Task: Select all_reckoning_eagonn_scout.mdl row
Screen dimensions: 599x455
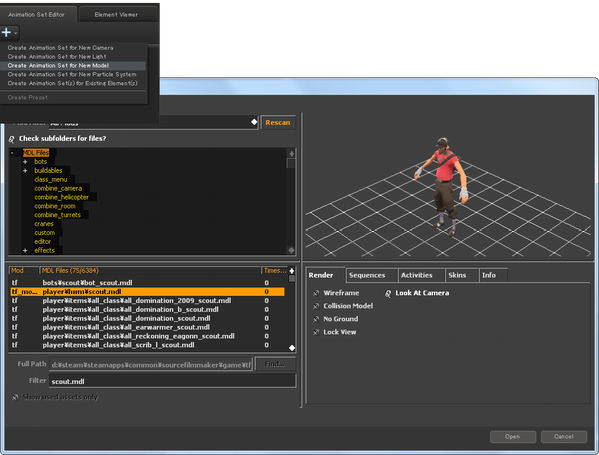Action: [x=147, y=336]
